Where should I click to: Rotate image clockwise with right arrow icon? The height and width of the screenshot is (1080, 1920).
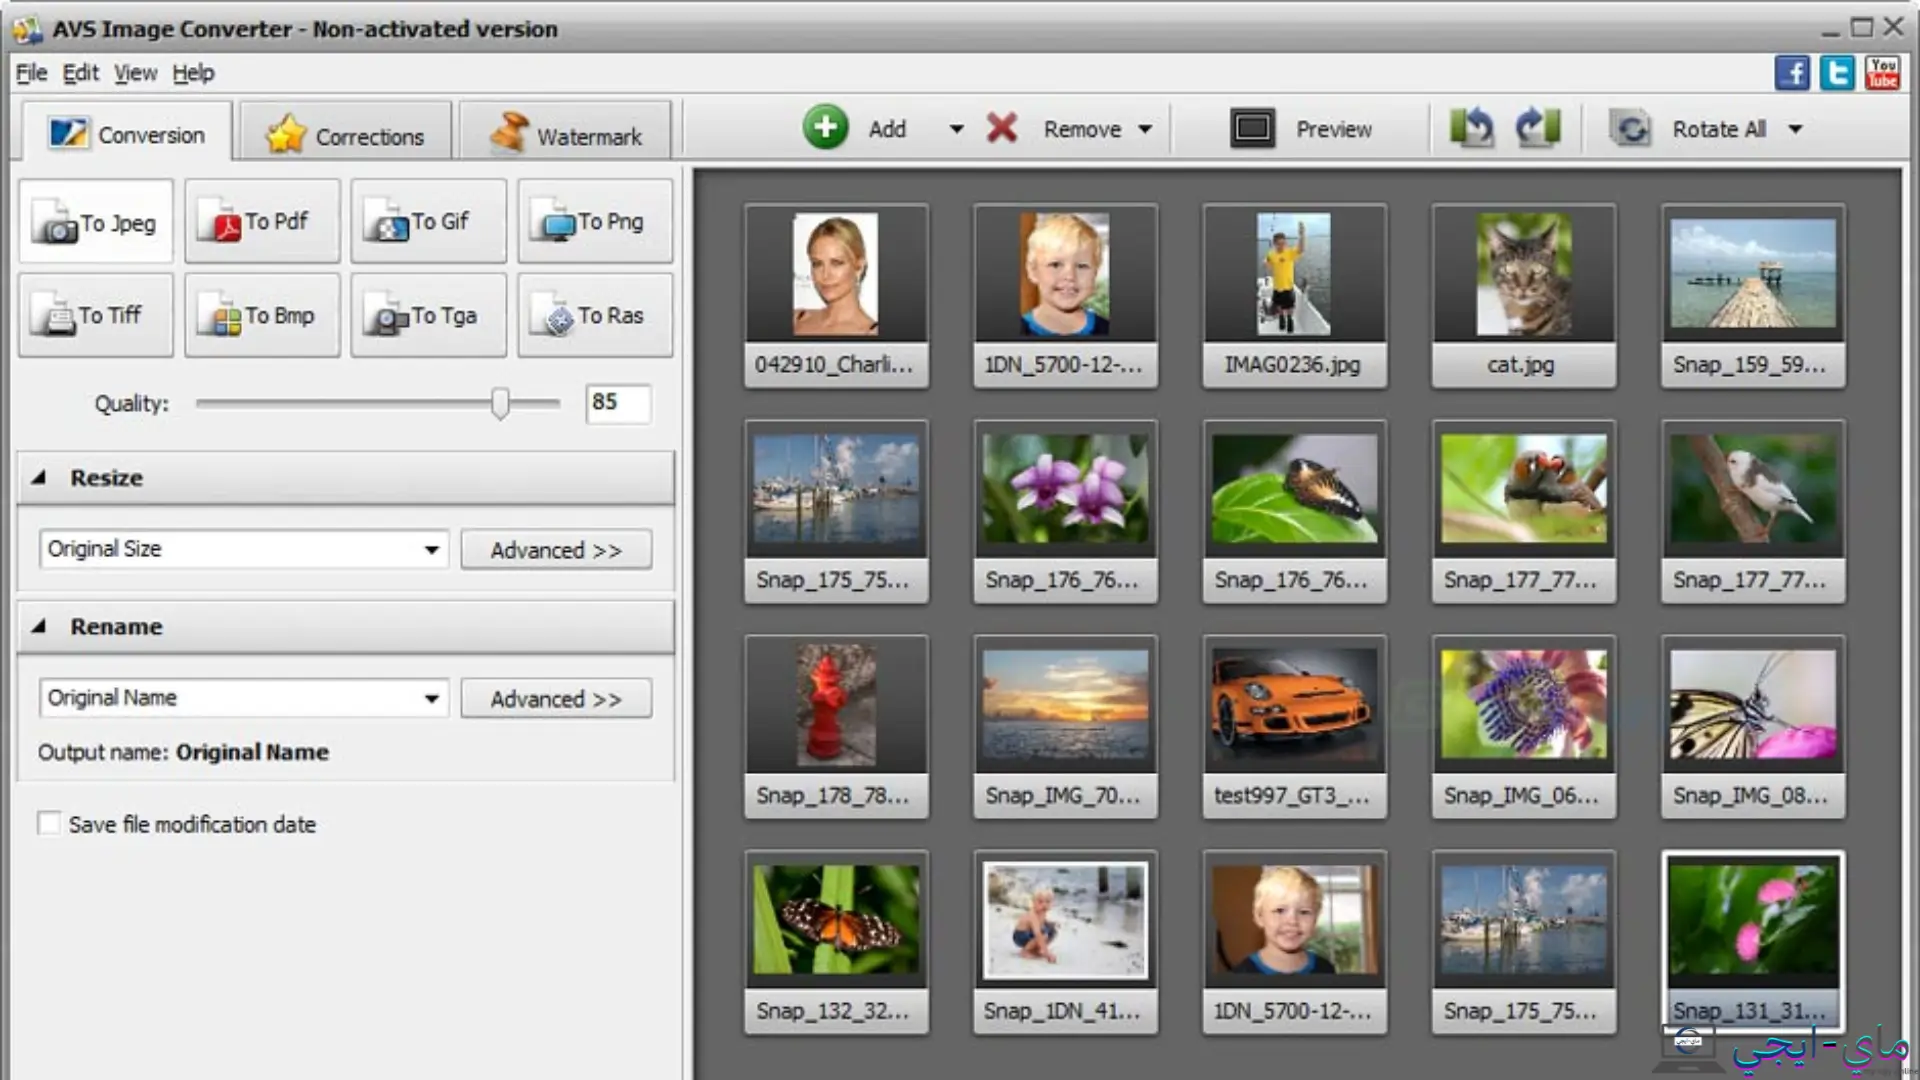[x=1538, y=128]
